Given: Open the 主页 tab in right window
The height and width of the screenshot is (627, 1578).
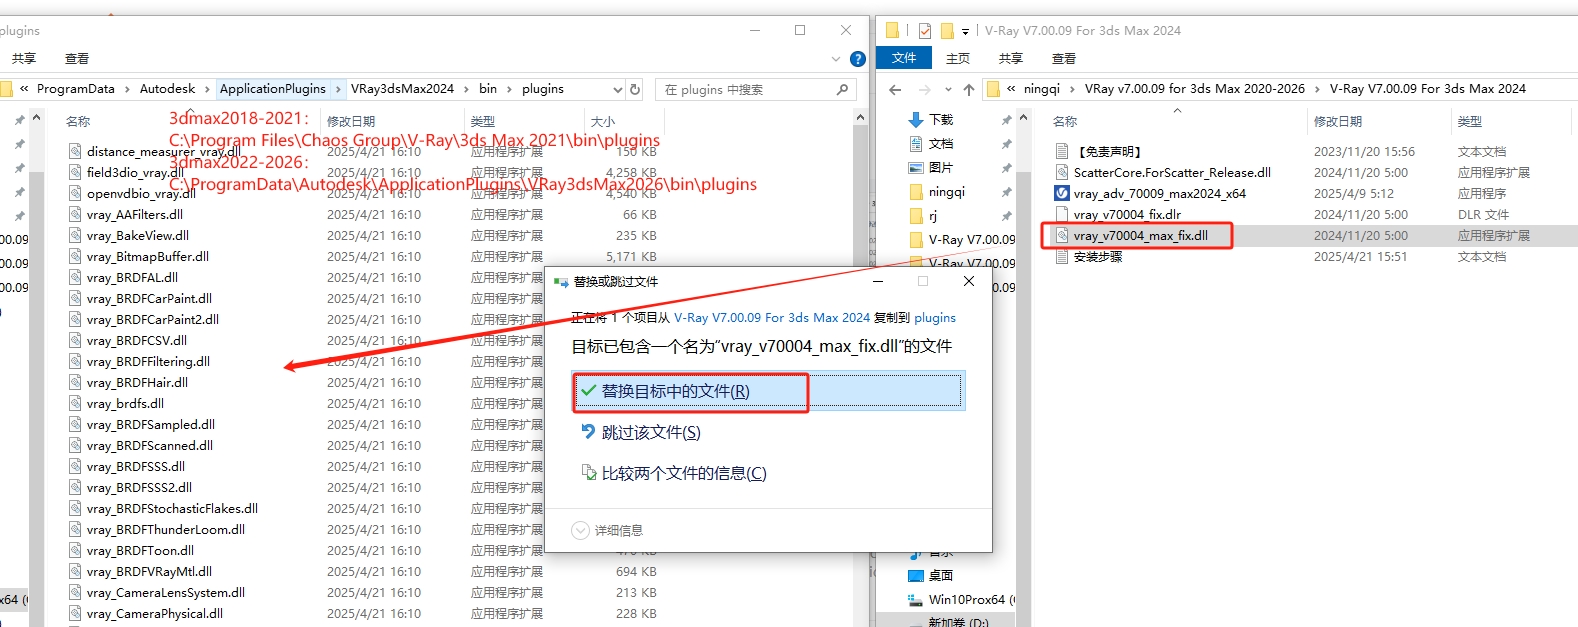Looking at the screenshot, I should coord(958,59).
